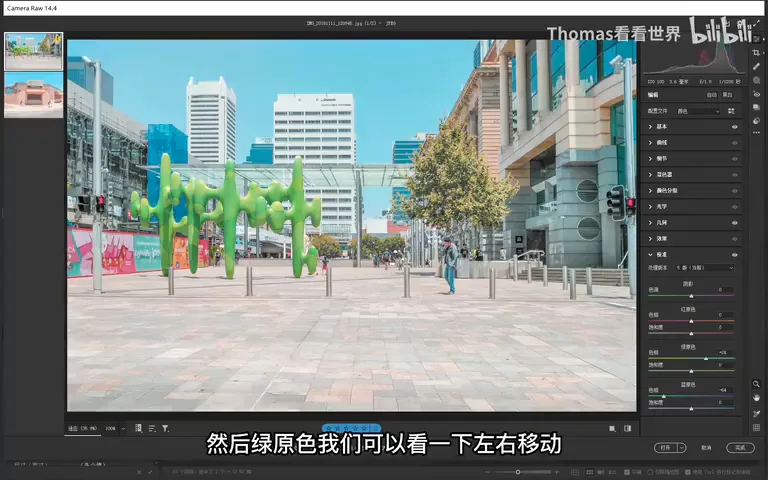Select the Zoom magnifier tool

pos(756,384)
